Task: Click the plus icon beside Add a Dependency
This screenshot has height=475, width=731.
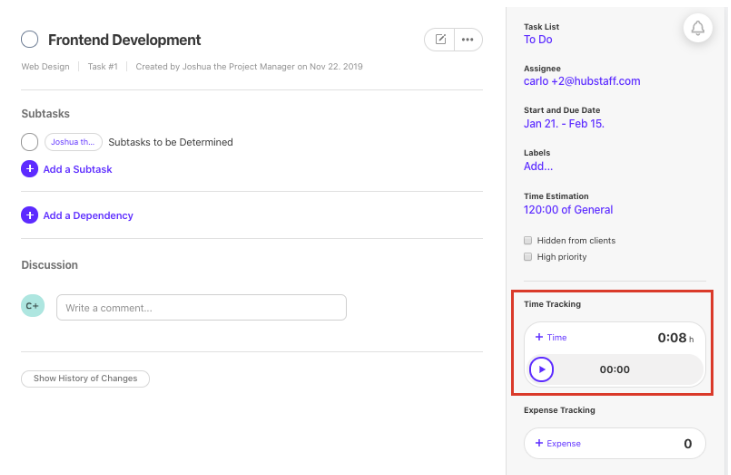Action: click(x=30, y=215)
